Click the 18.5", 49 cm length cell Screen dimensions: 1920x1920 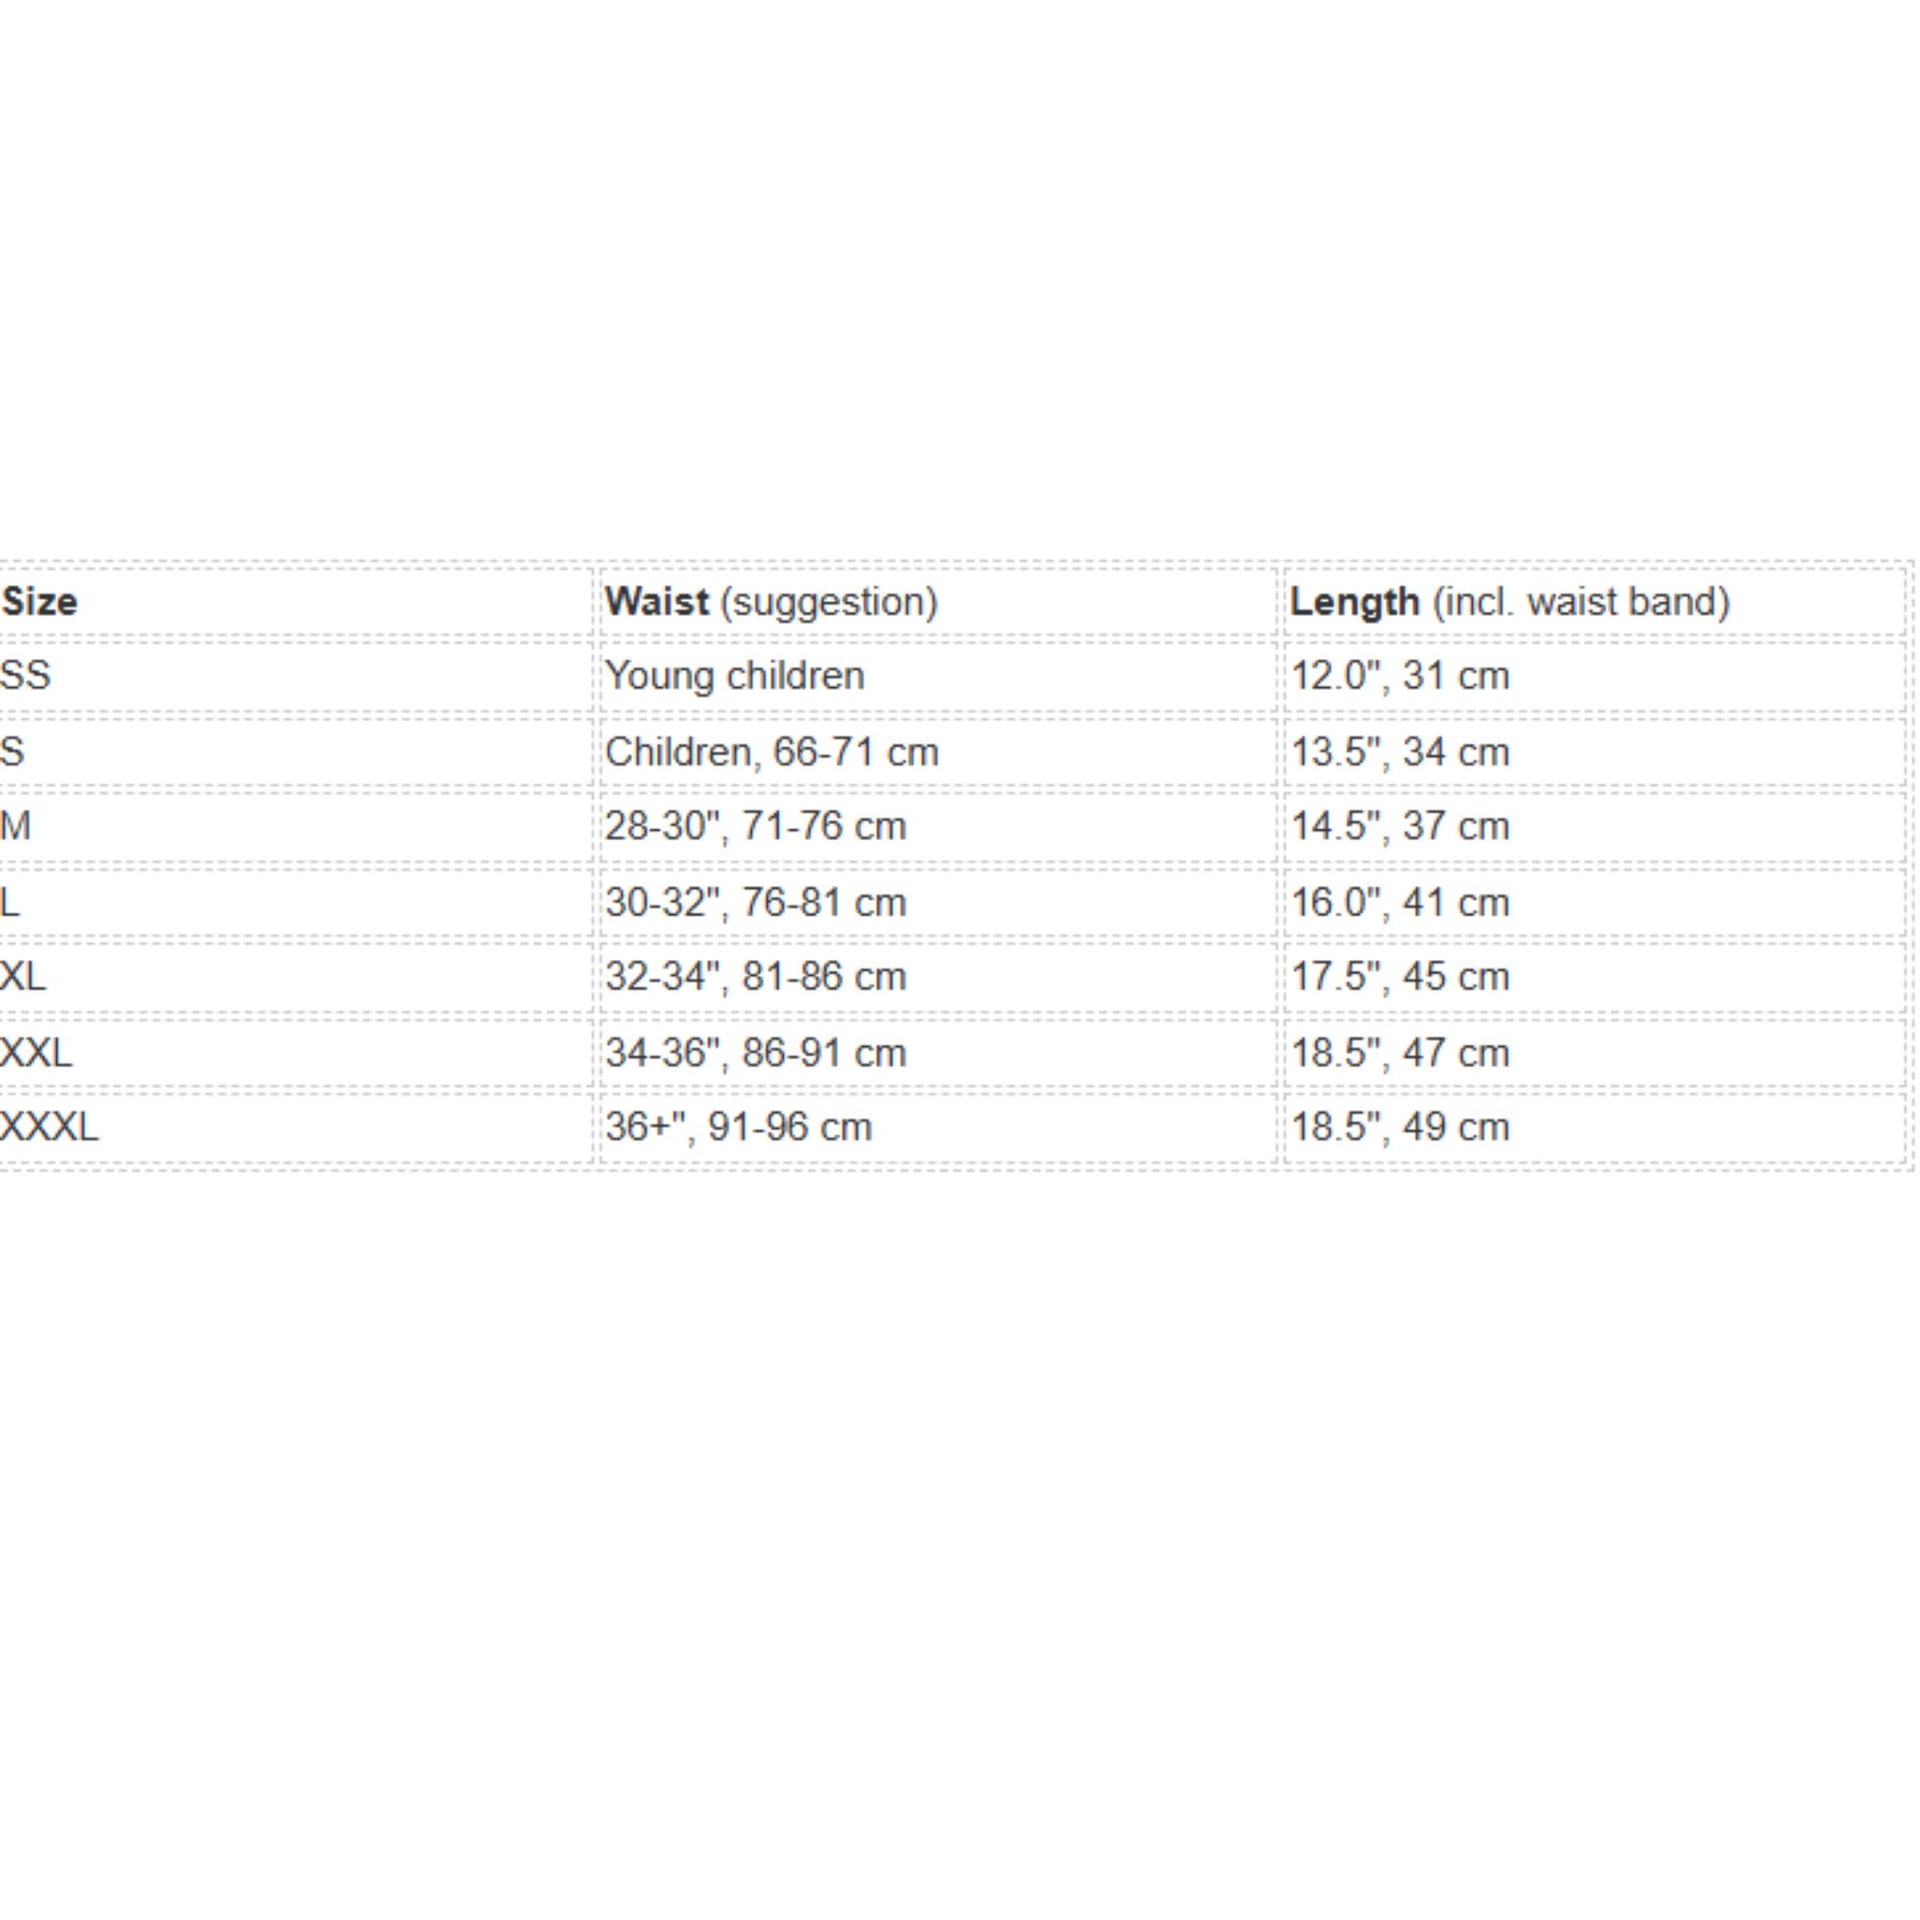tap(1399, 1127)
